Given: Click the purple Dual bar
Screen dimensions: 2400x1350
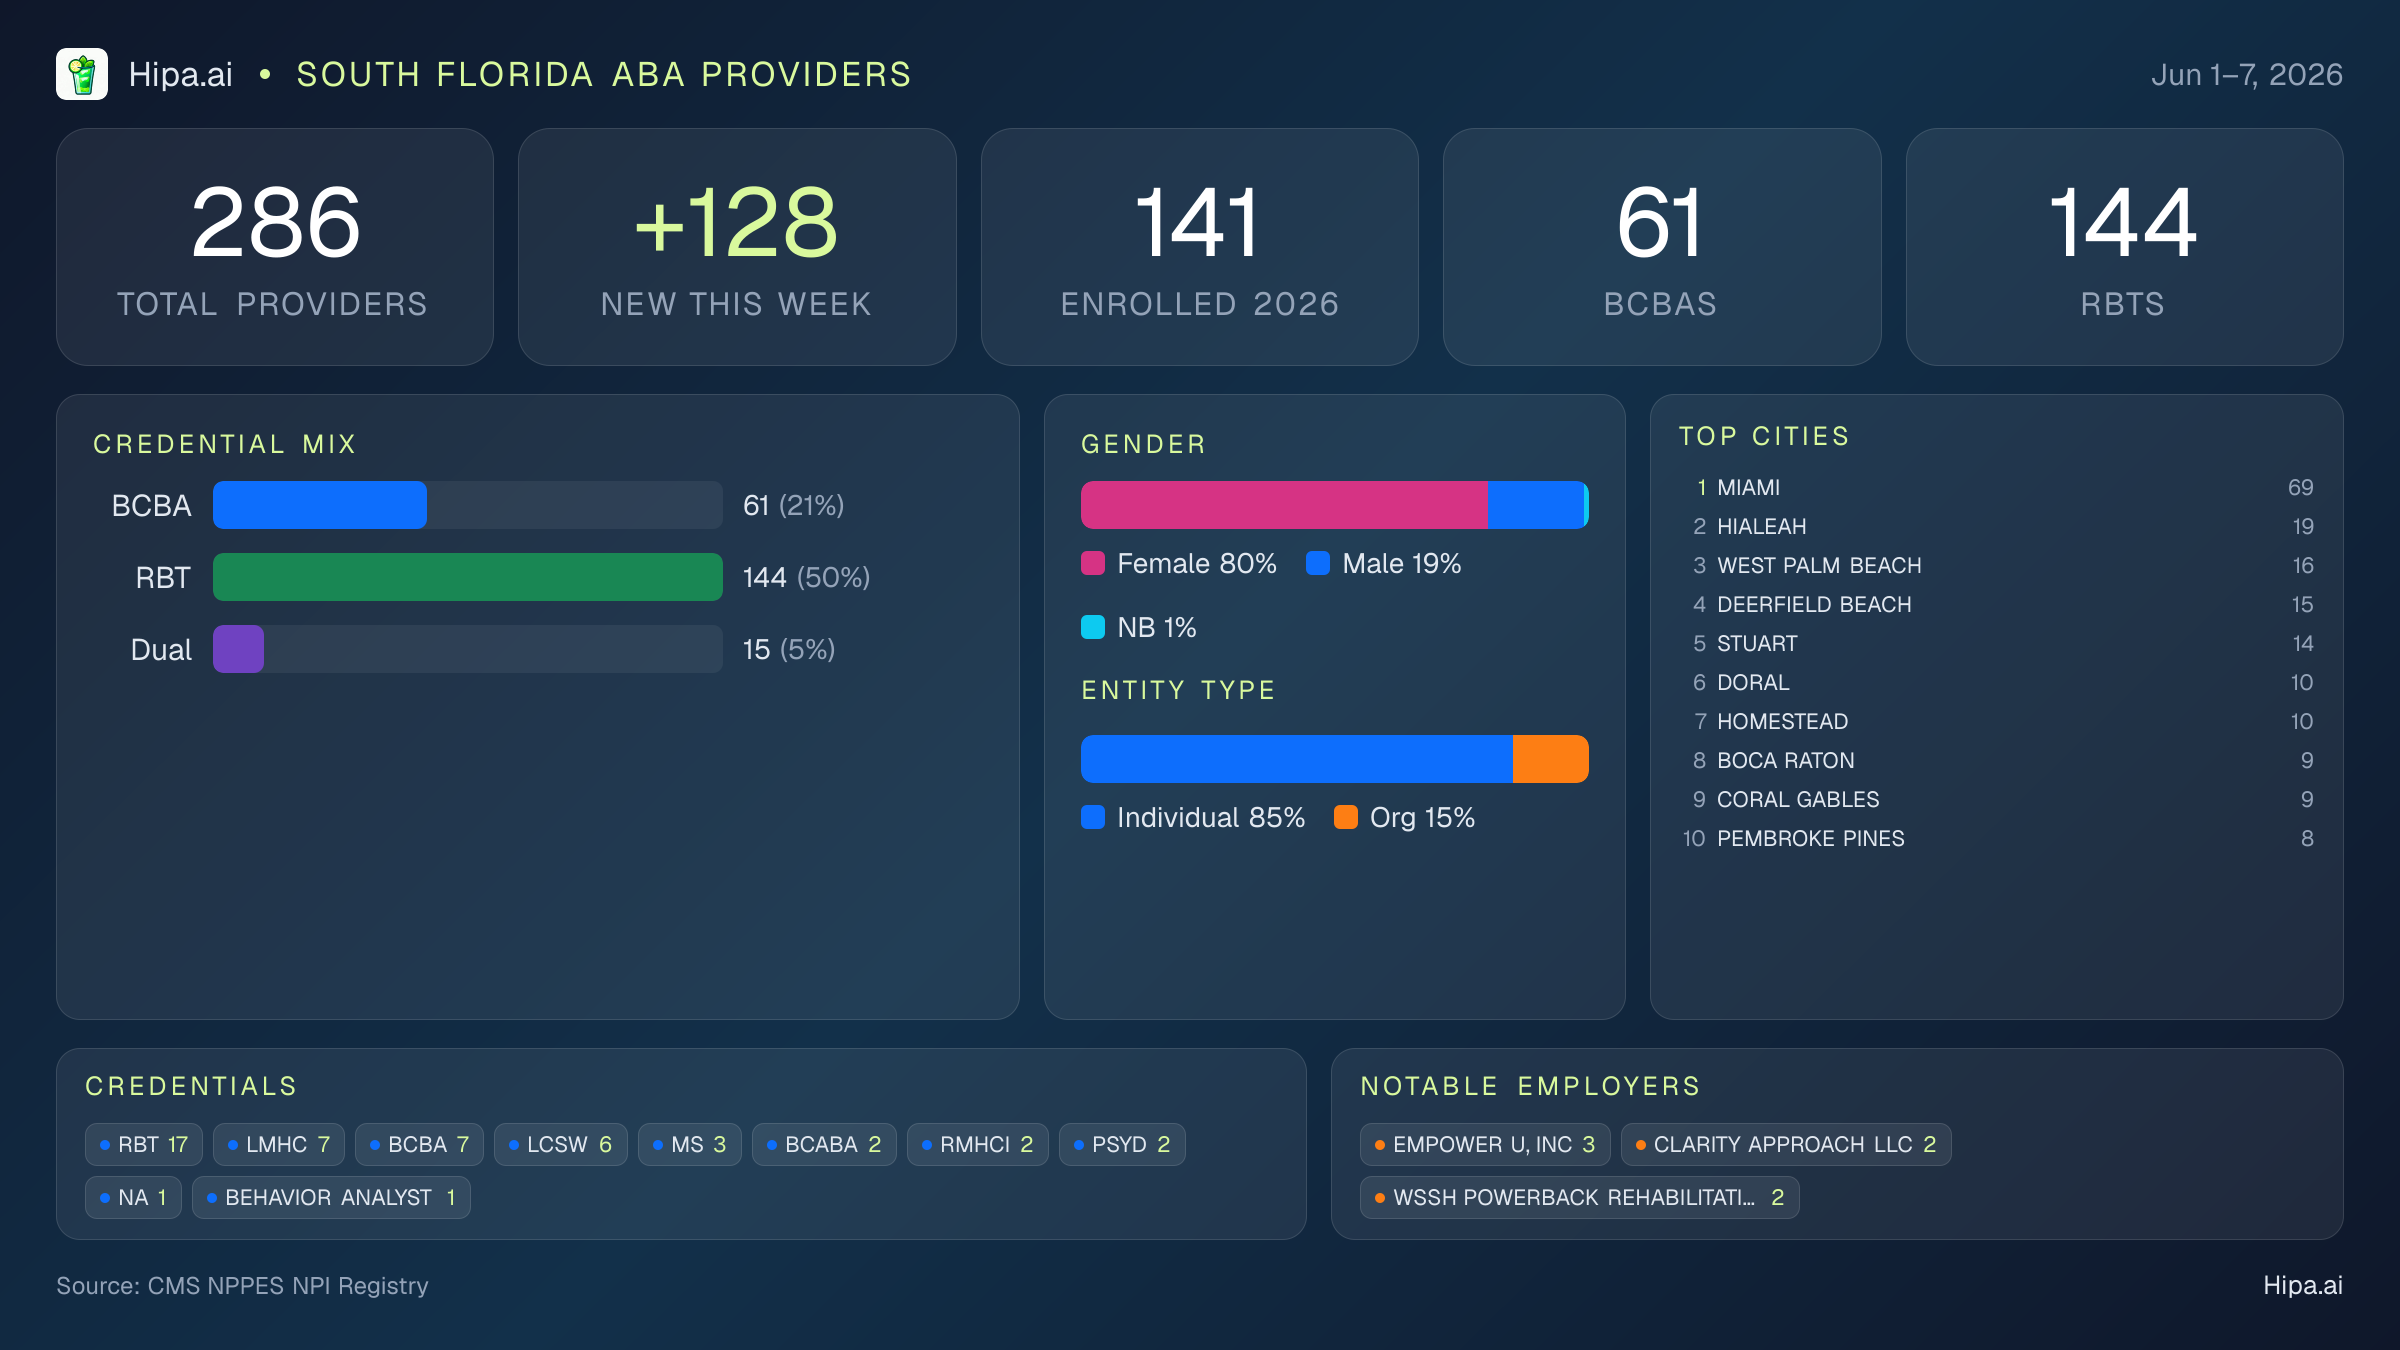Looking at the screenshot, I should pos(238,649).
